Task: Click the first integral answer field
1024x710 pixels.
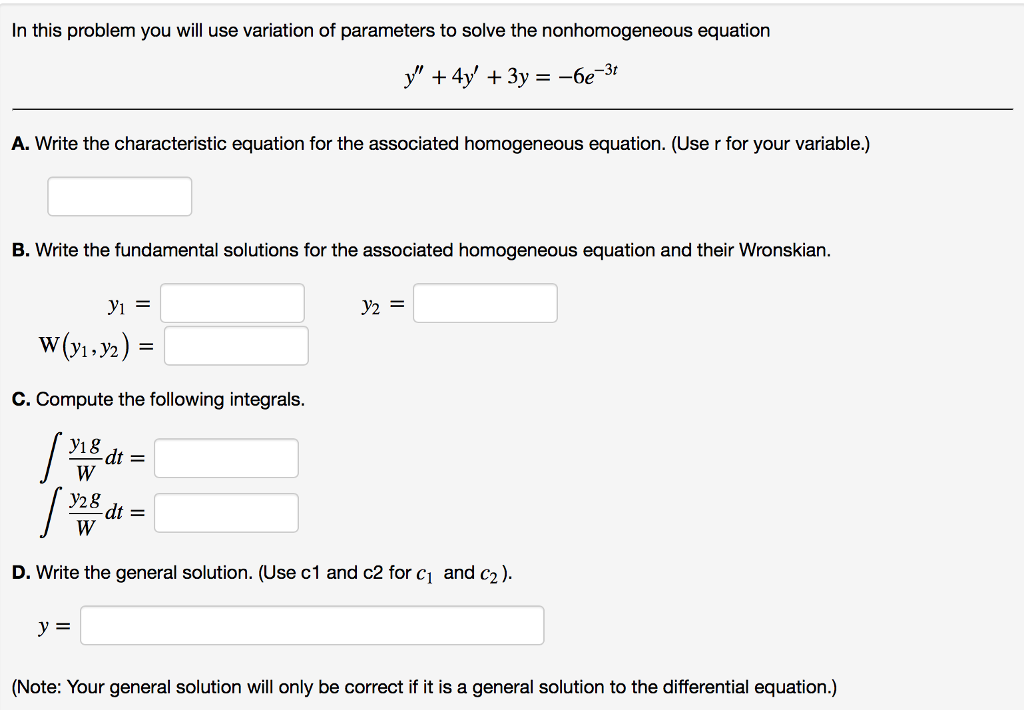Action: [226, 458]
